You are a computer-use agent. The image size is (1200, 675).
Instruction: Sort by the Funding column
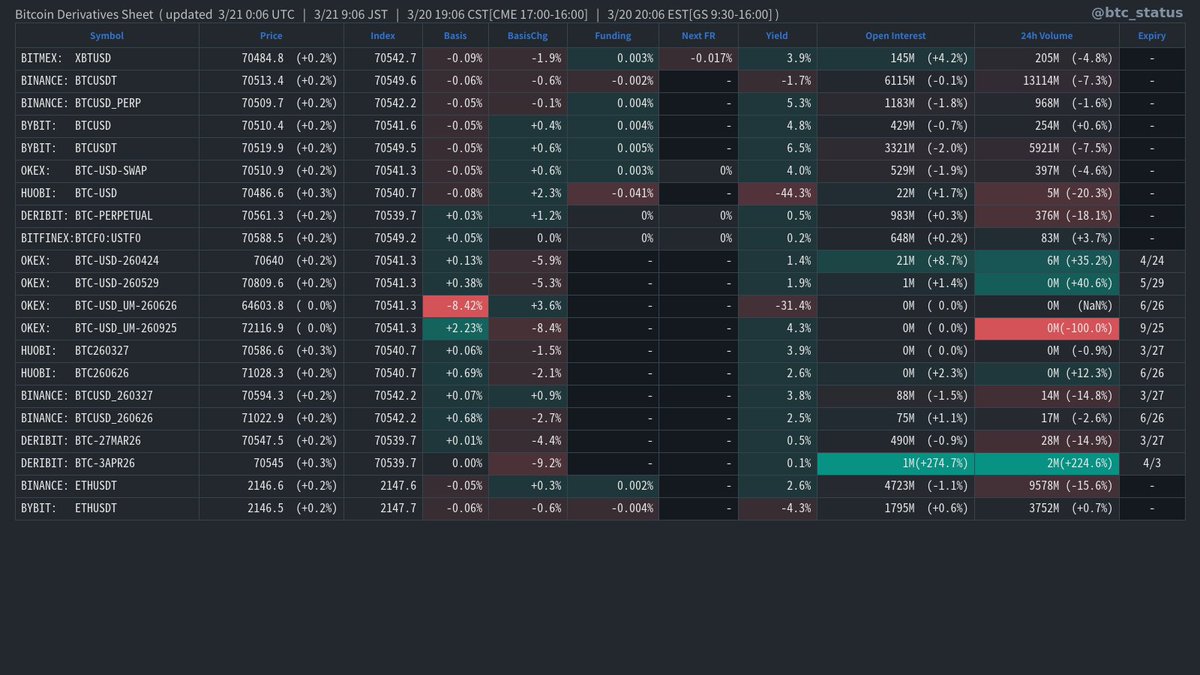(x=612, y=35)
